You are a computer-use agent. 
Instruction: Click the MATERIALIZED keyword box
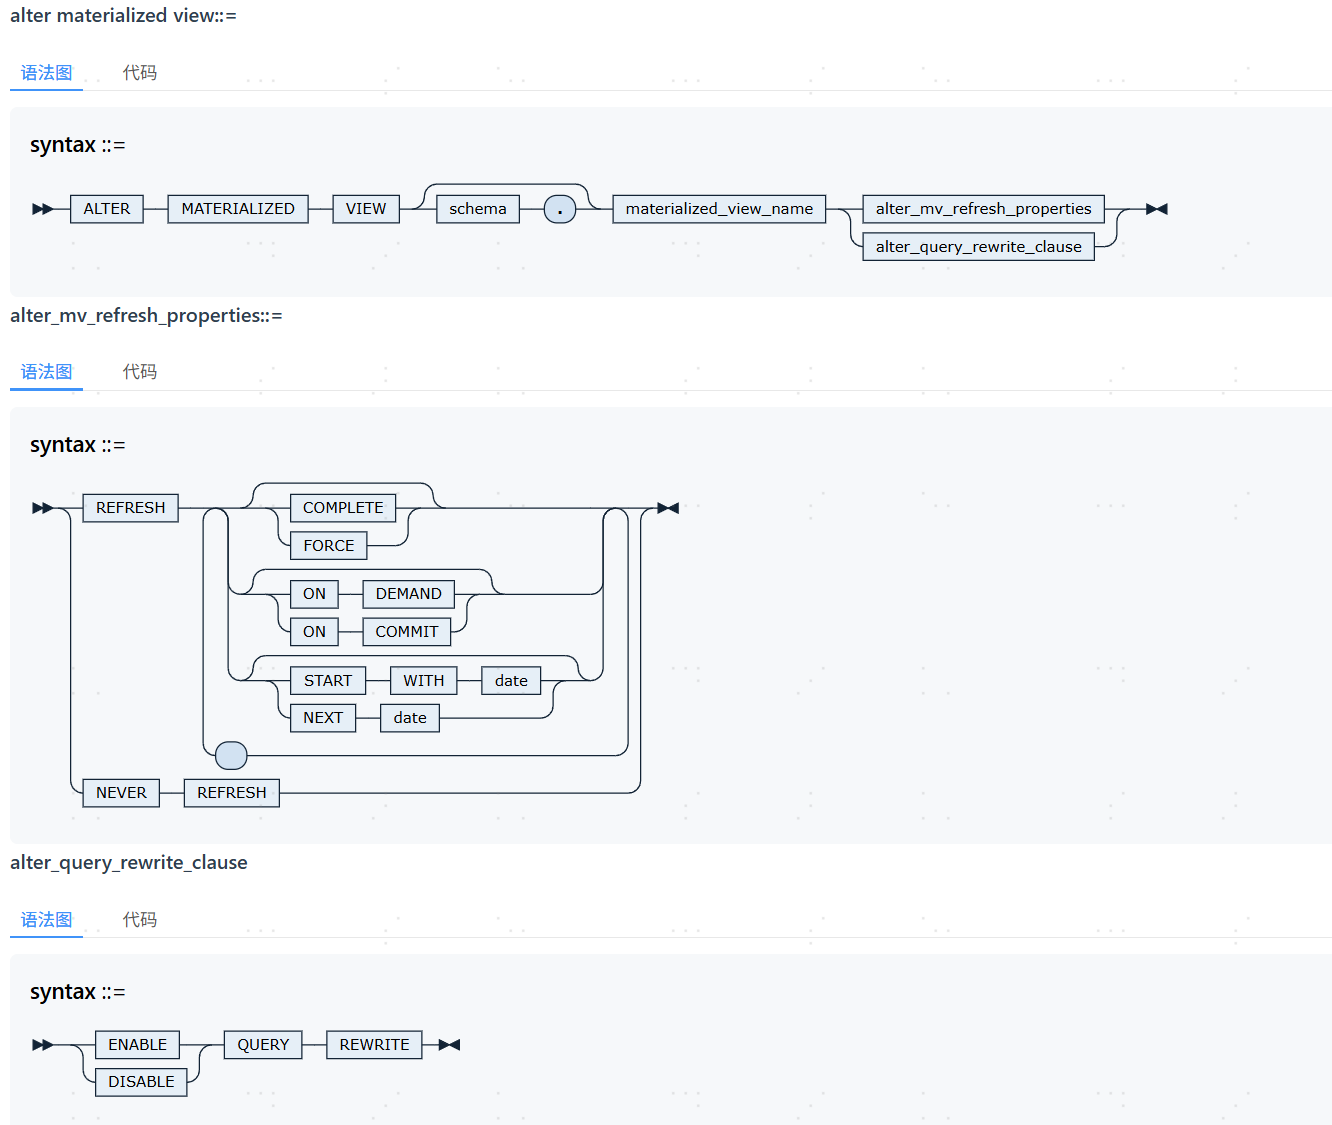tap(238, 209)
